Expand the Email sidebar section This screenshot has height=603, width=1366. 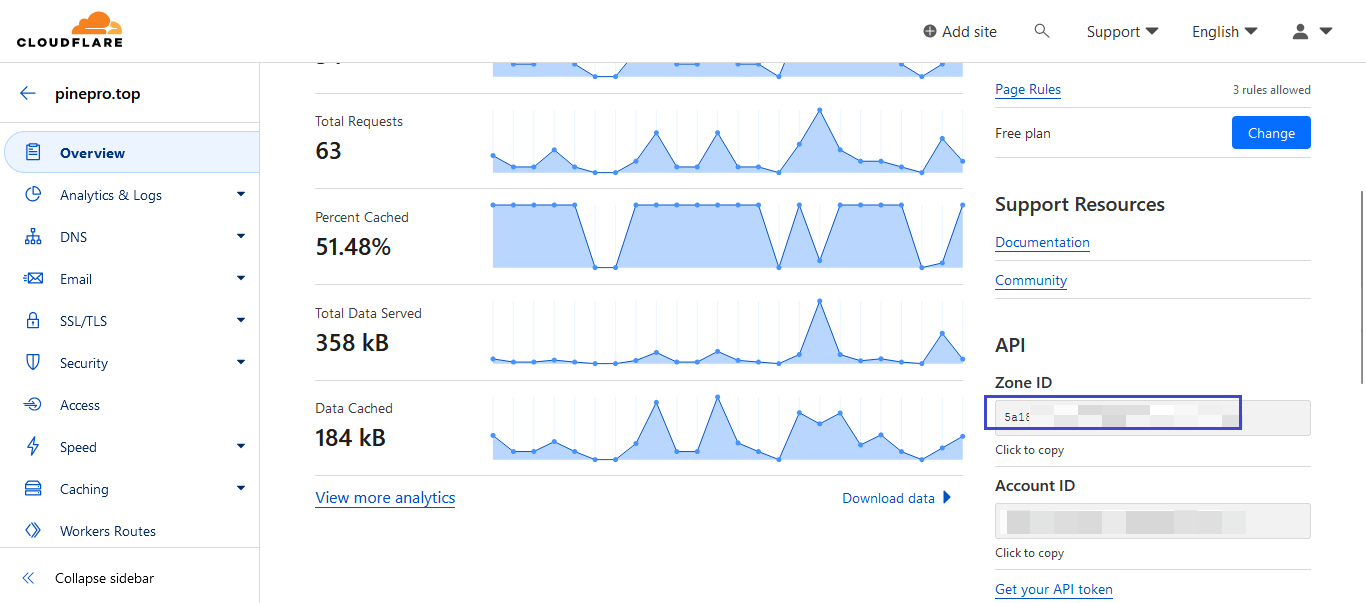click(241, 279)
